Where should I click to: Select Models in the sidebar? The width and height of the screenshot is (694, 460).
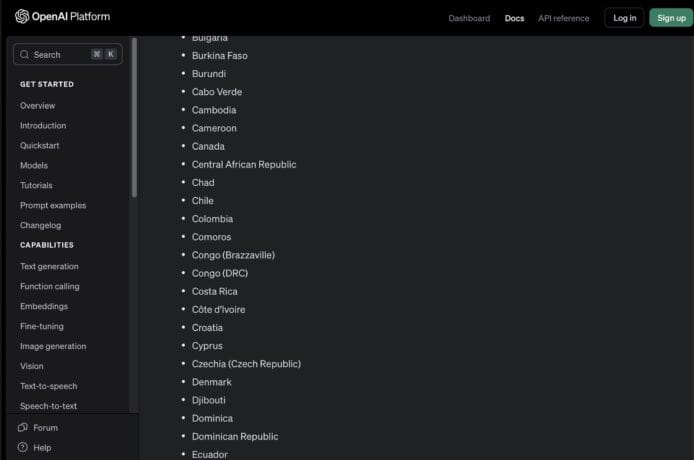34,166
